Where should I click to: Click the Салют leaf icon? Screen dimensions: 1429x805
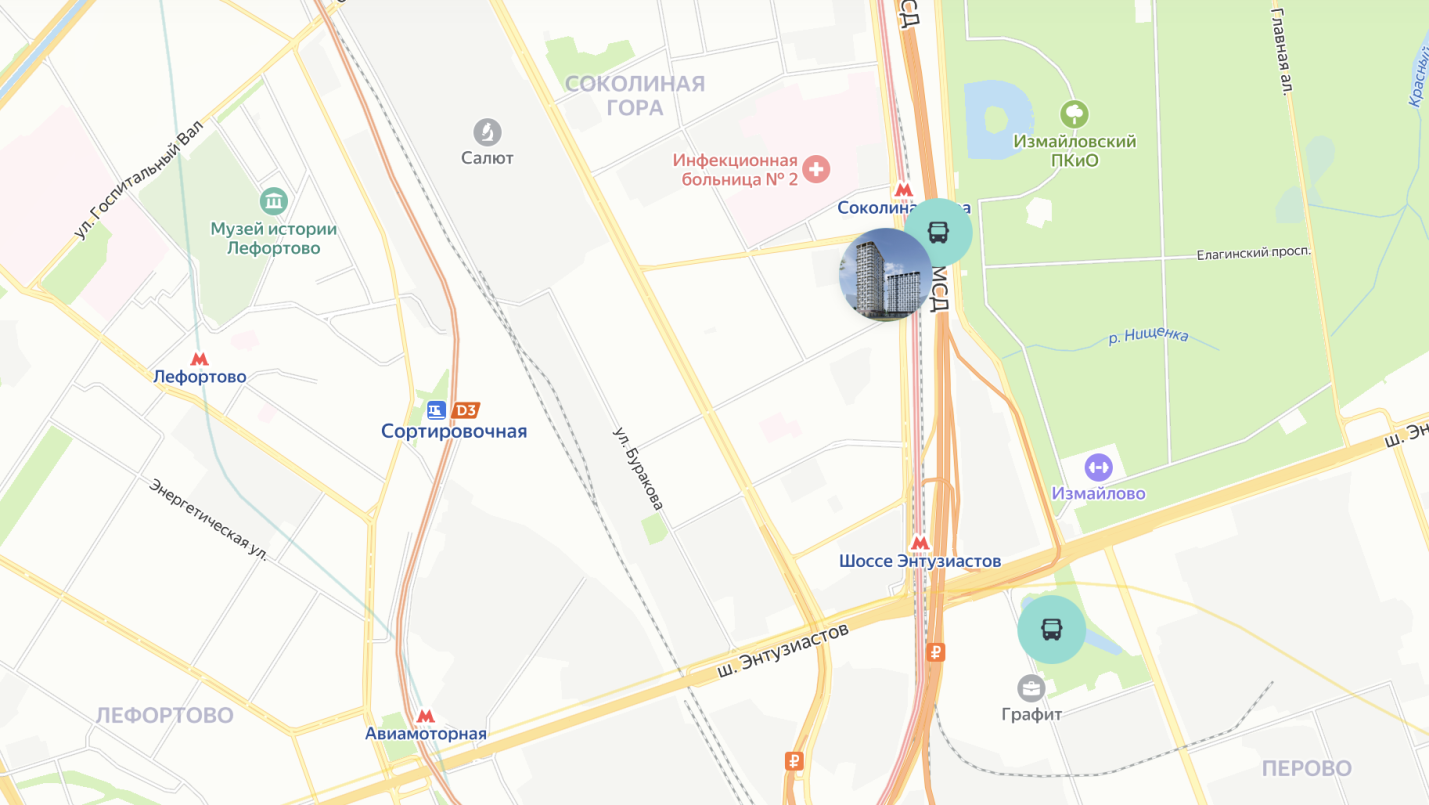(x=487, y=132)
